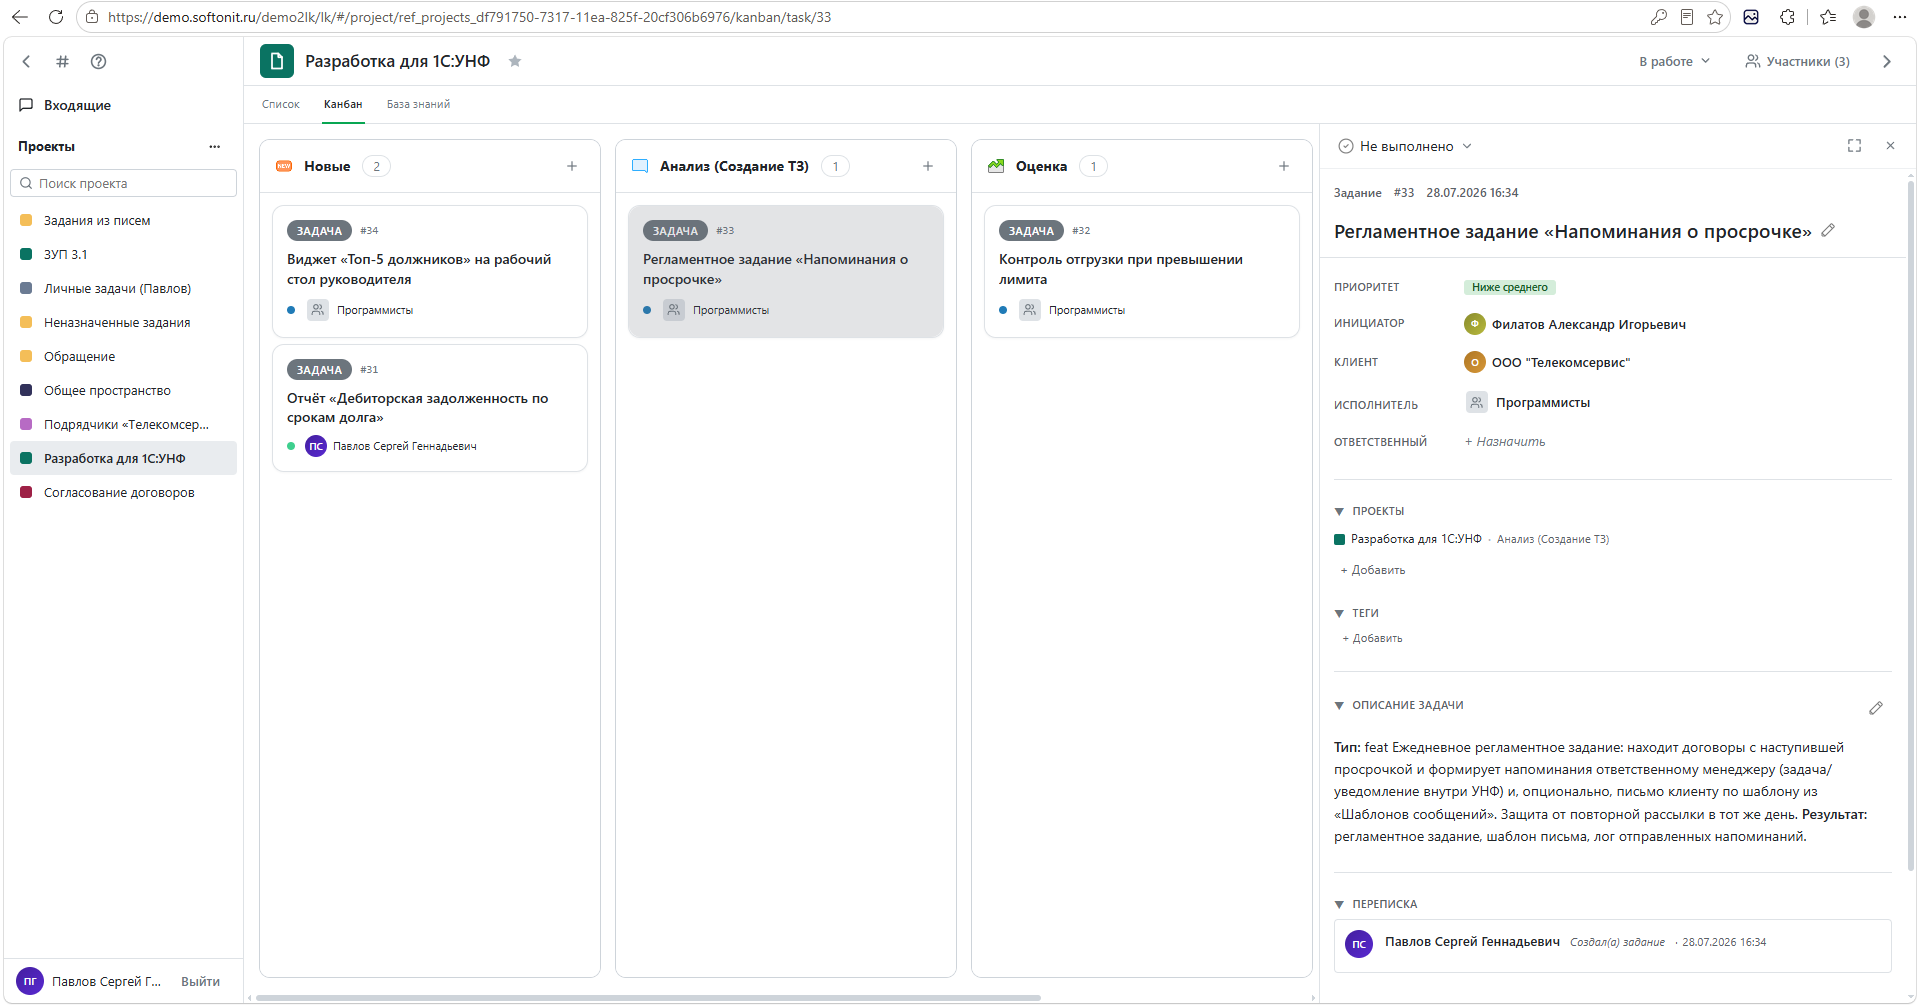This screenshot has height=1007, width=1920.
Task: Open the help question mark icon
Action: pos(98,61)
